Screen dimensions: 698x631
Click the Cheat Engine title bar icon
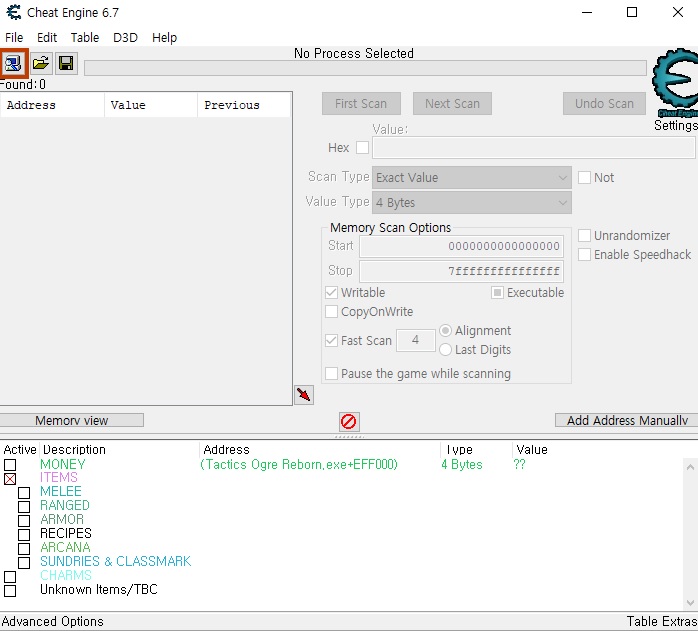pos(14,12)
